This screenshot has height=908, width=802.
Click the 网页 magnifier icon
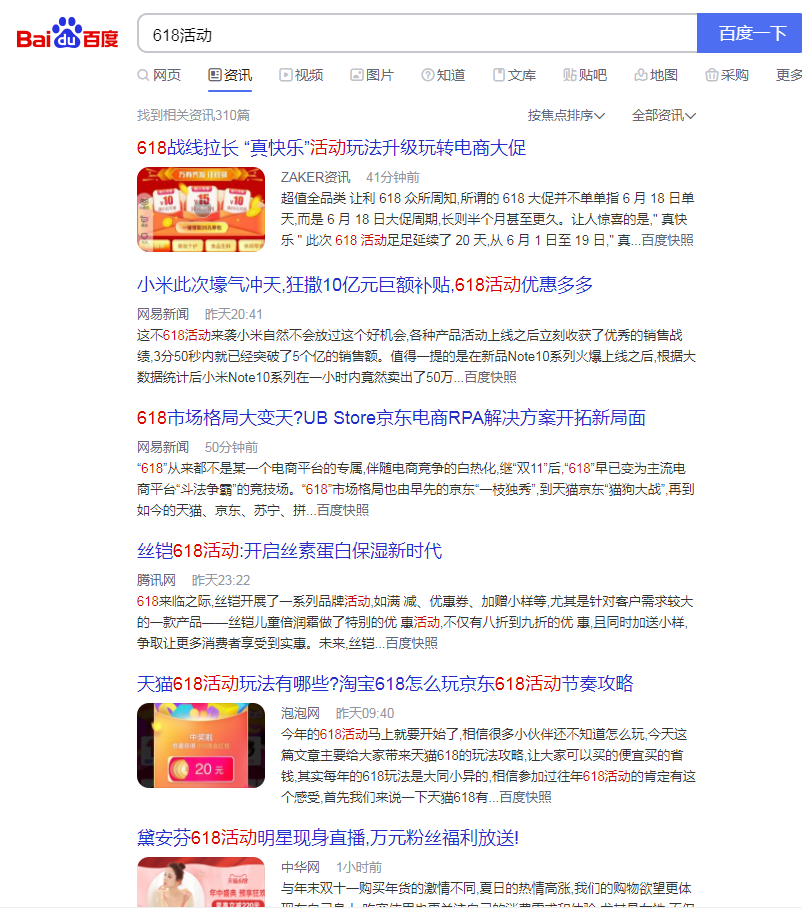click(143, 75)
